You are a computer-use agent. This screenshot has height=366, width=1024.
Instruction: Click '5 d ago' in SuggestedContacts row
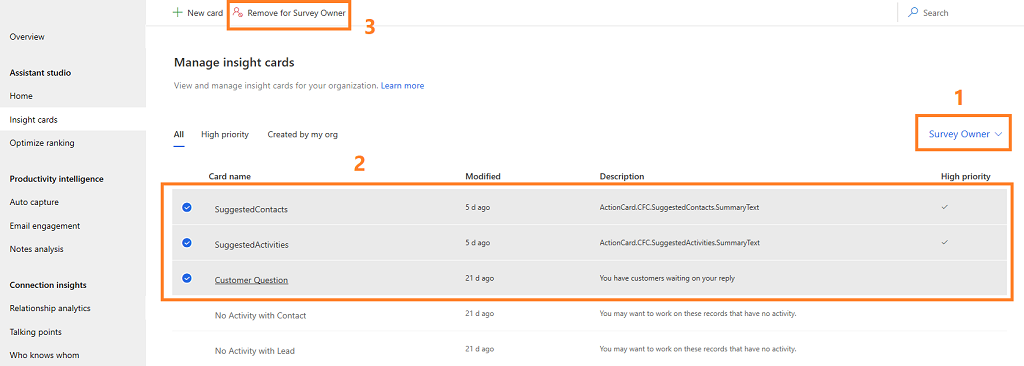point(477,207)
